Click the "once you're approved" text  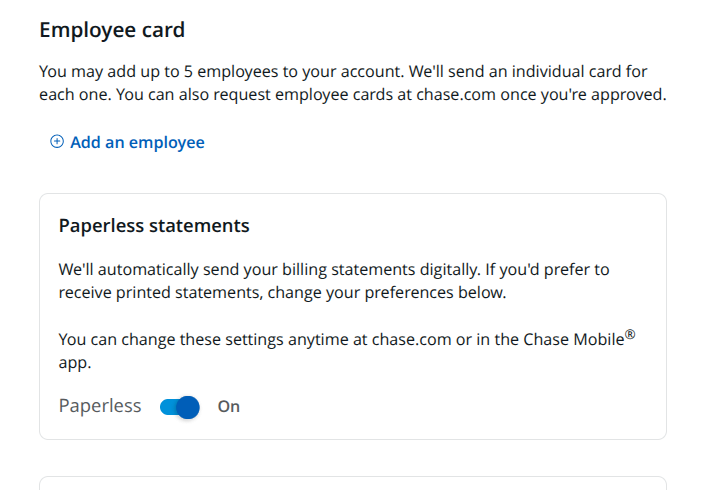(584, 95)
